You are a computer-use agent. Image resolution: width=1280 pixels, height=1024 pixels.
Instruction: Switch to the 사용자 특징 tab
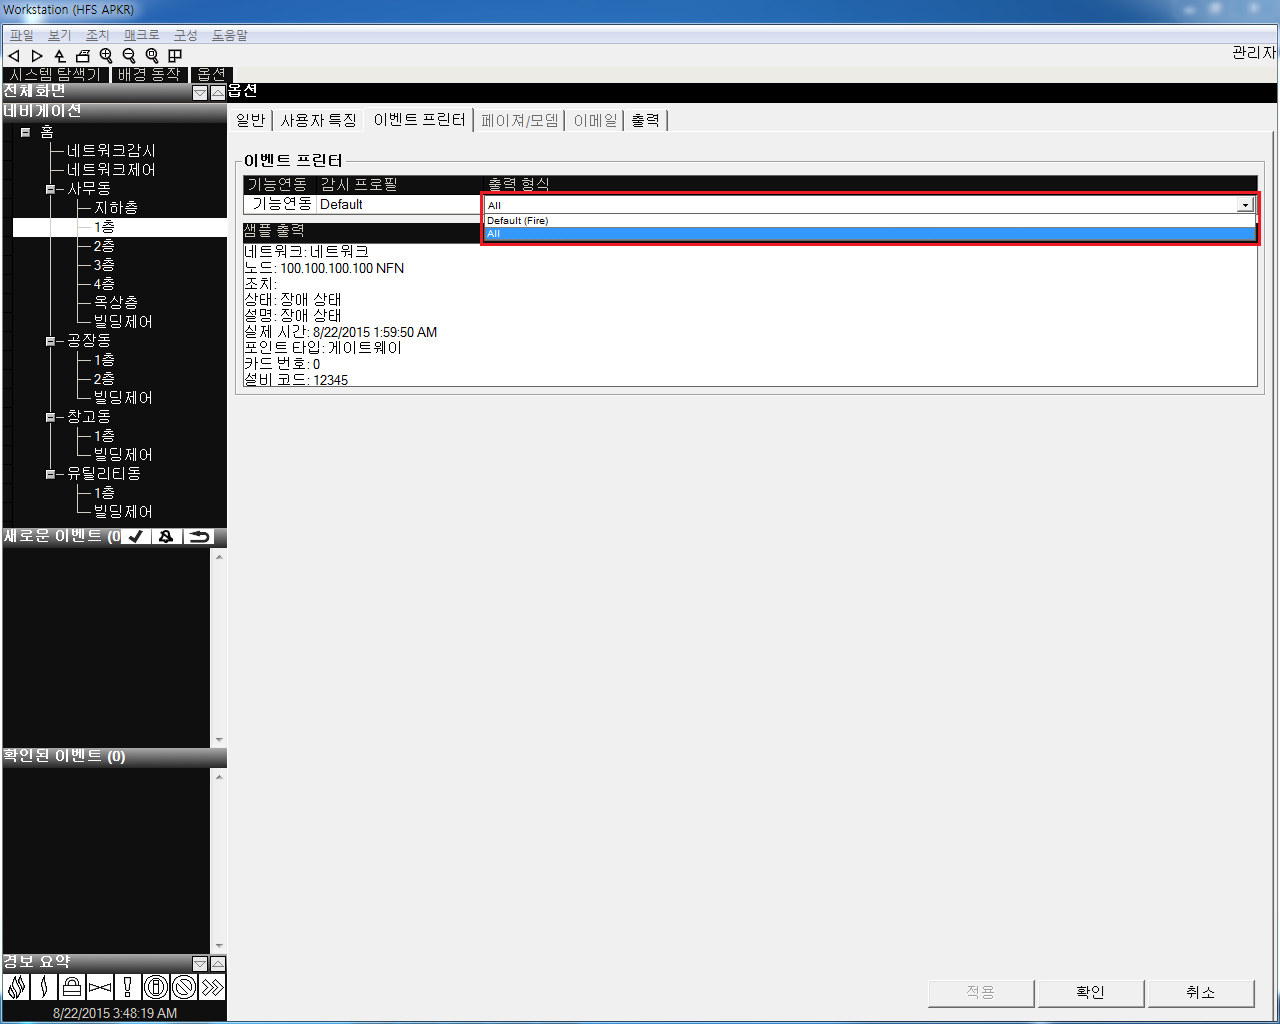pyautogui.click(x=318, y=120)
